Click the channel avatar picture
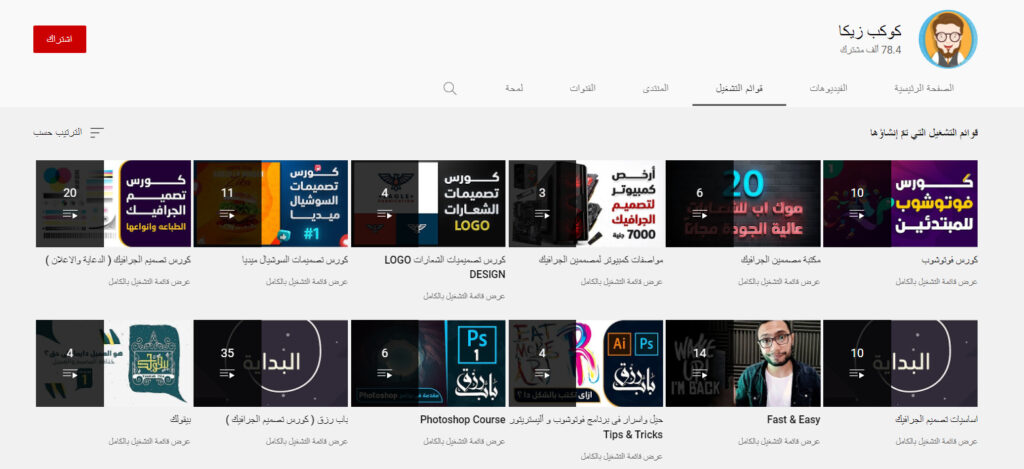1024x469 pixels. pos(947,40)
